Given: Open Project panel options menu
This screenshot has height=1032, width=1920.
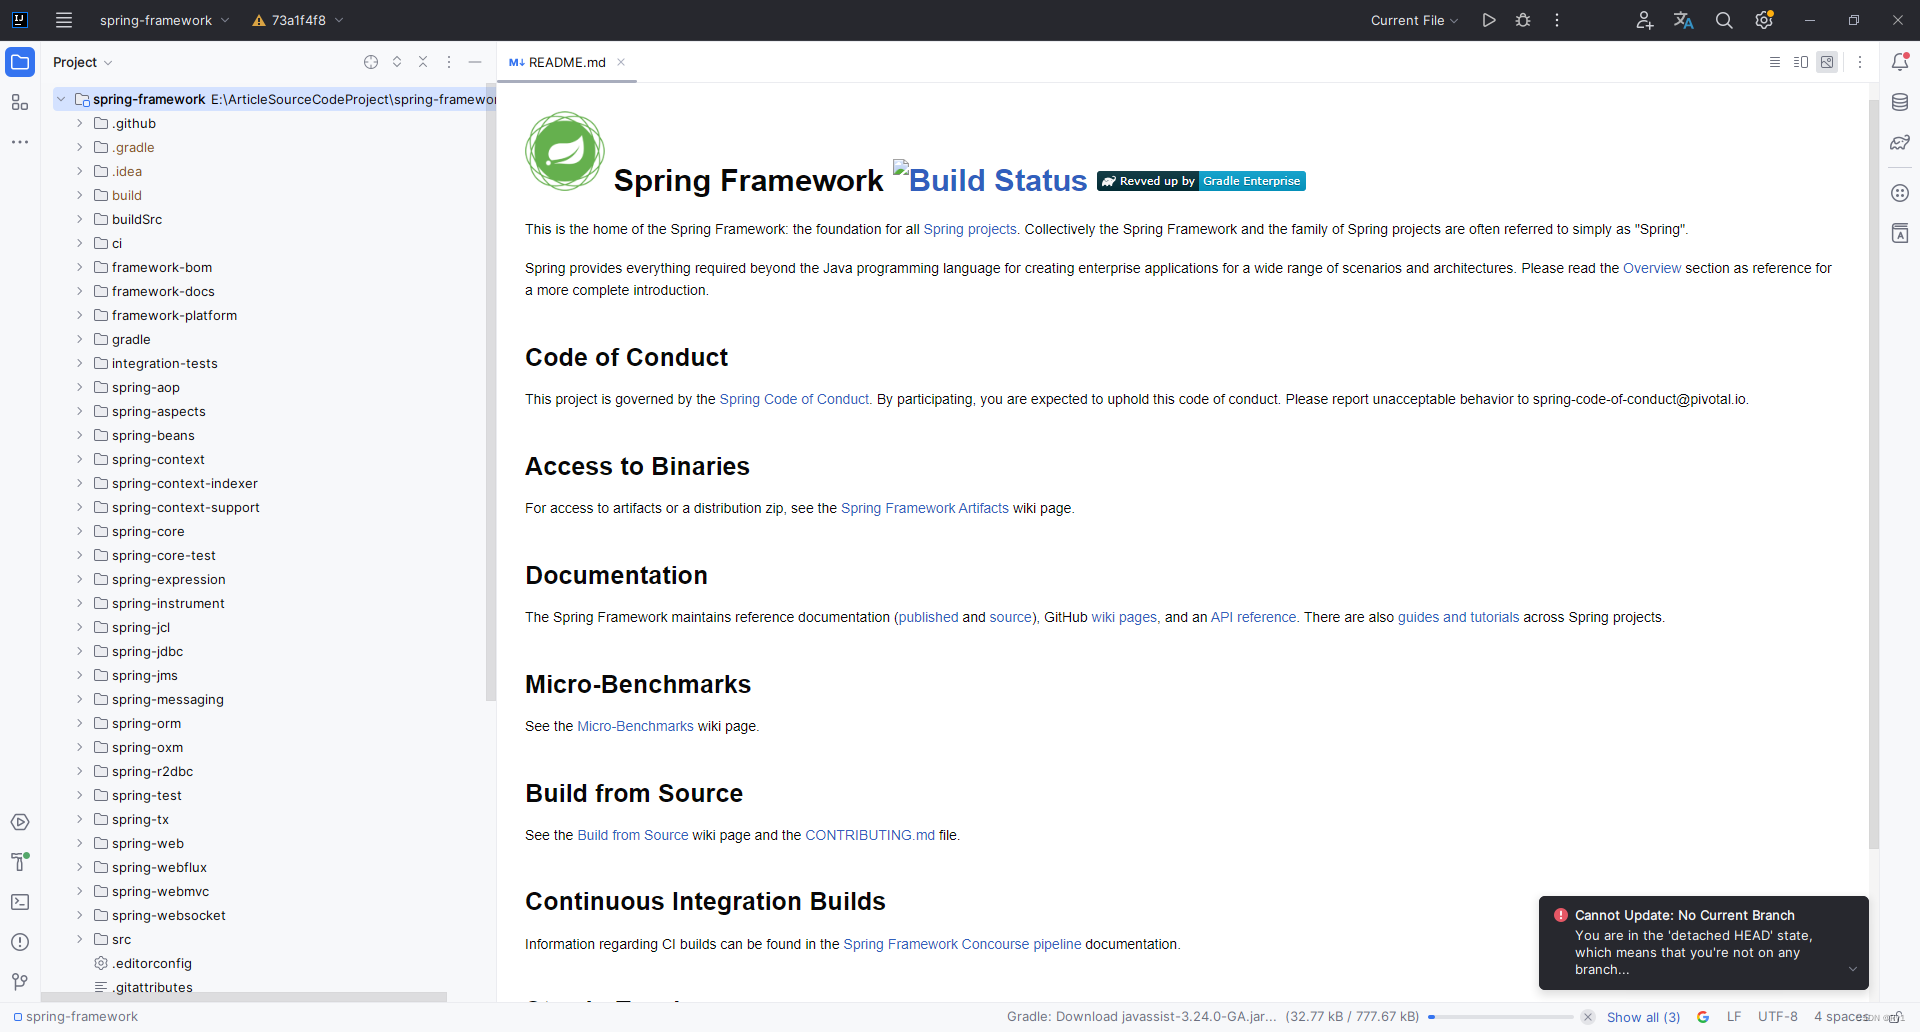Looking at the screenshot, I should (x=449, y=62).
